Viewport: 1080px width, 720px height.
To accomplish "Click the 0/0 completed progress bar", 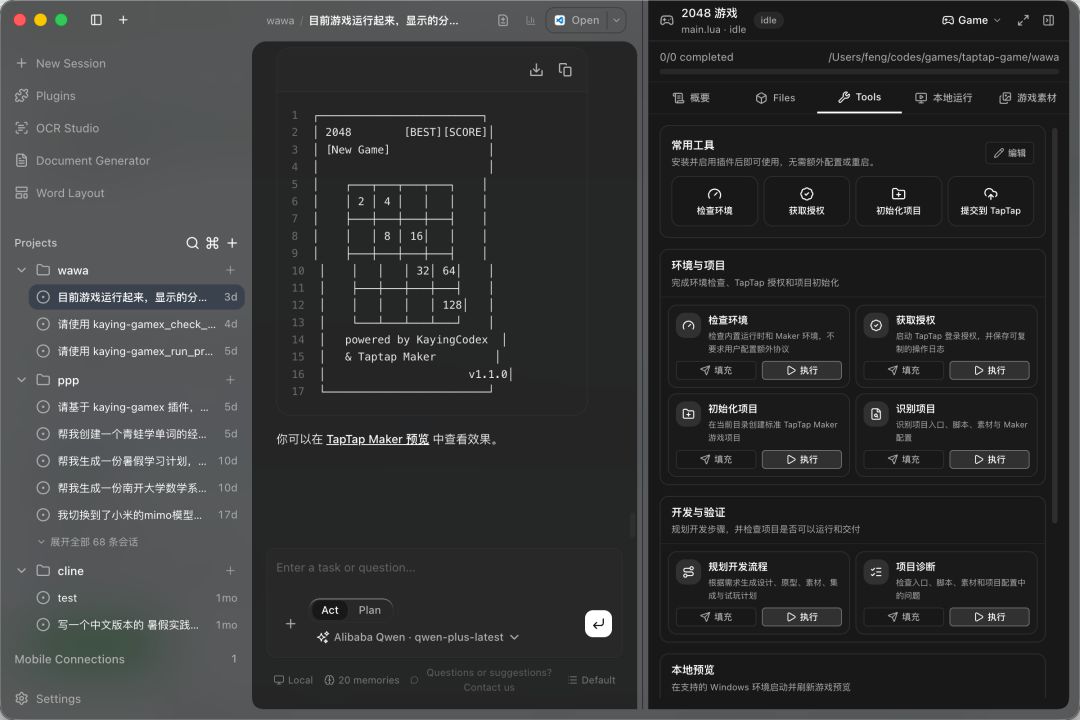I will (x=859, y=72).
